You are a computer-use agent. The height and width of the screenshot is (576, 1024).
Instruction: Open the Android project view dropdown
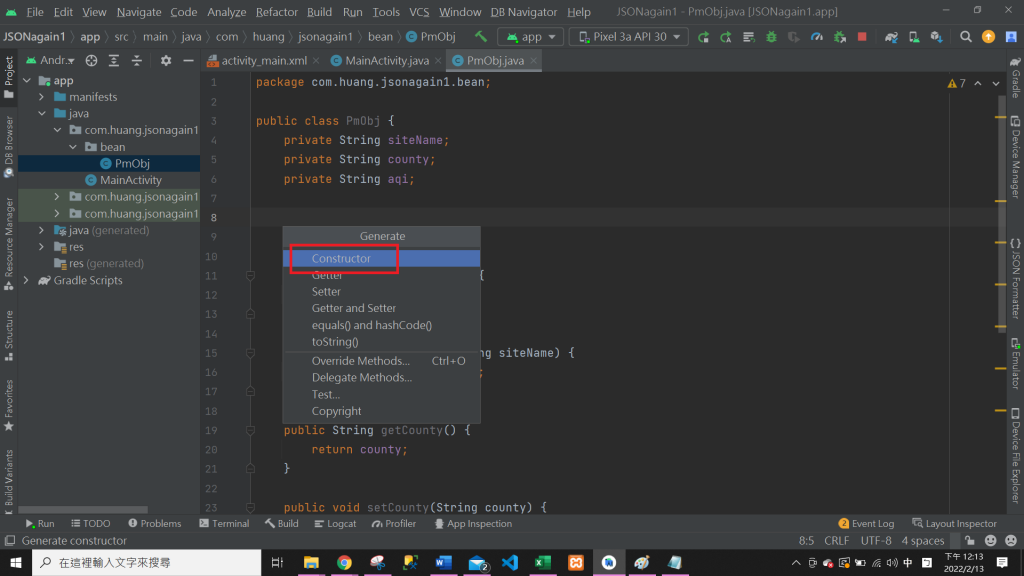50,61
